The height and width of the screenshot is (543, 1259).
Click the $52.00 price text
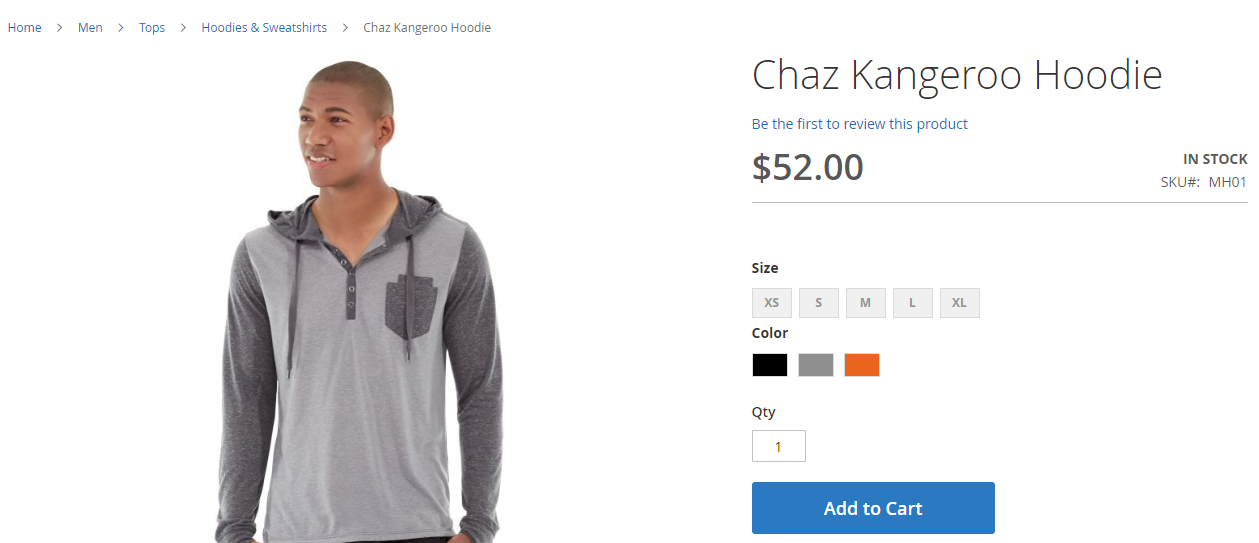click(808, 167)
